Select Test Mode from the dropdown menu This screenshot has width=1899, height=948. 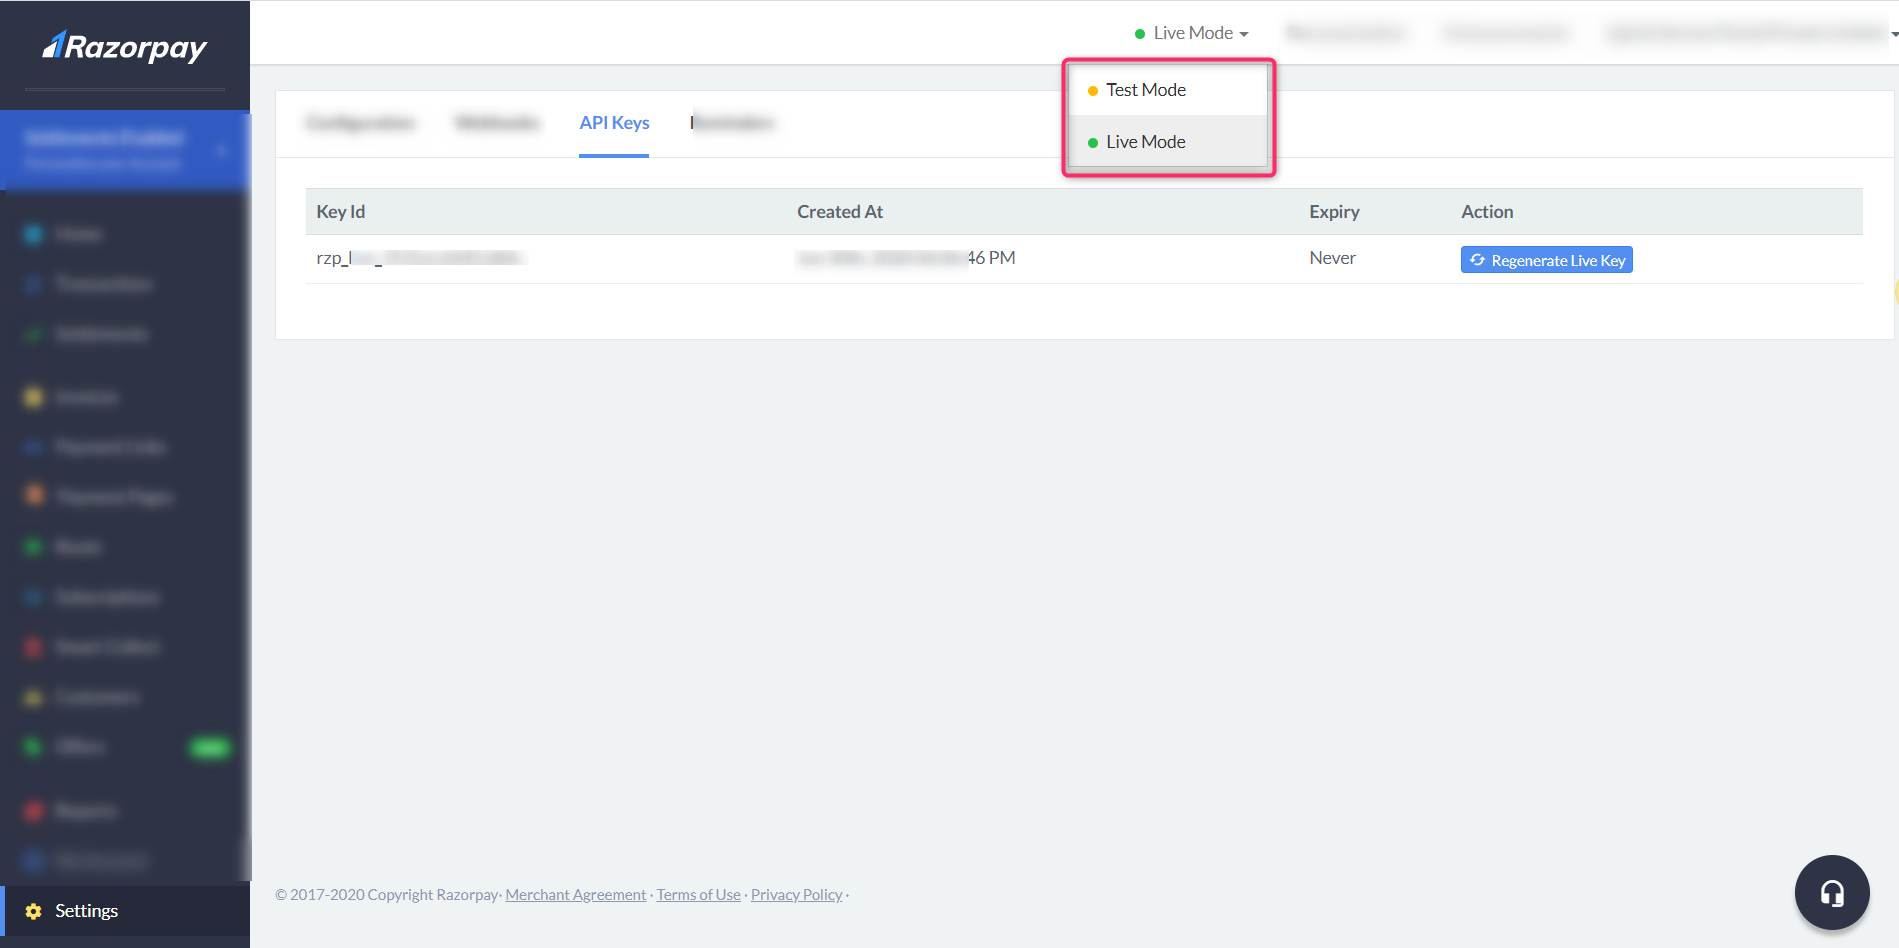point(1168,90)
